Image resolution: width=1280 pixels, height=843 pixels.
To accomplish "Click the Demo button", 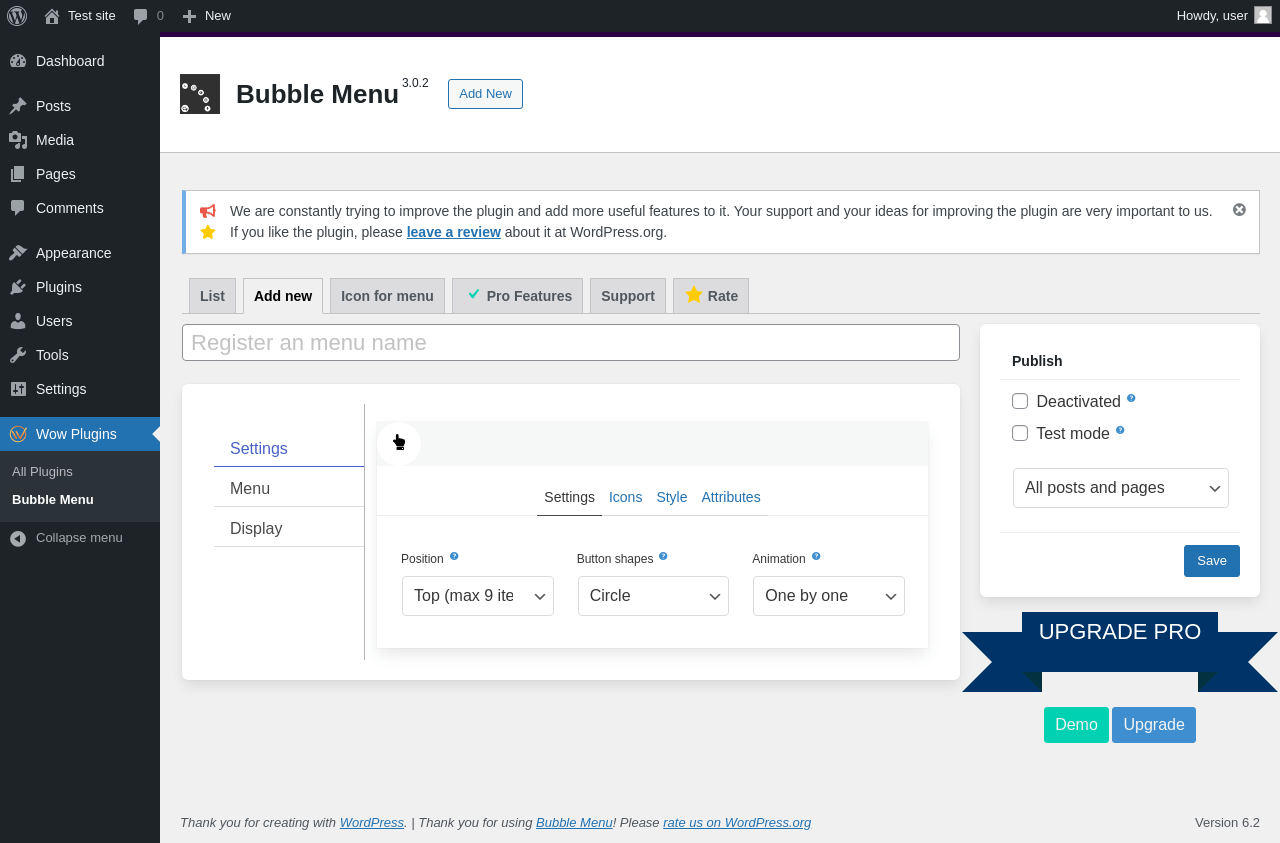I will 1076,725.
